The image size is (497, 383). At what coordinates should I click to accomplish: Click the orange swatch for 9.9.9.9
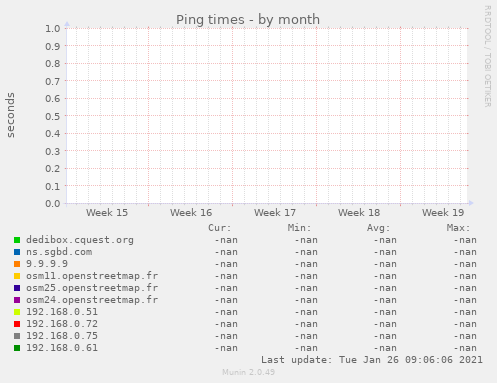coord(17,264)
